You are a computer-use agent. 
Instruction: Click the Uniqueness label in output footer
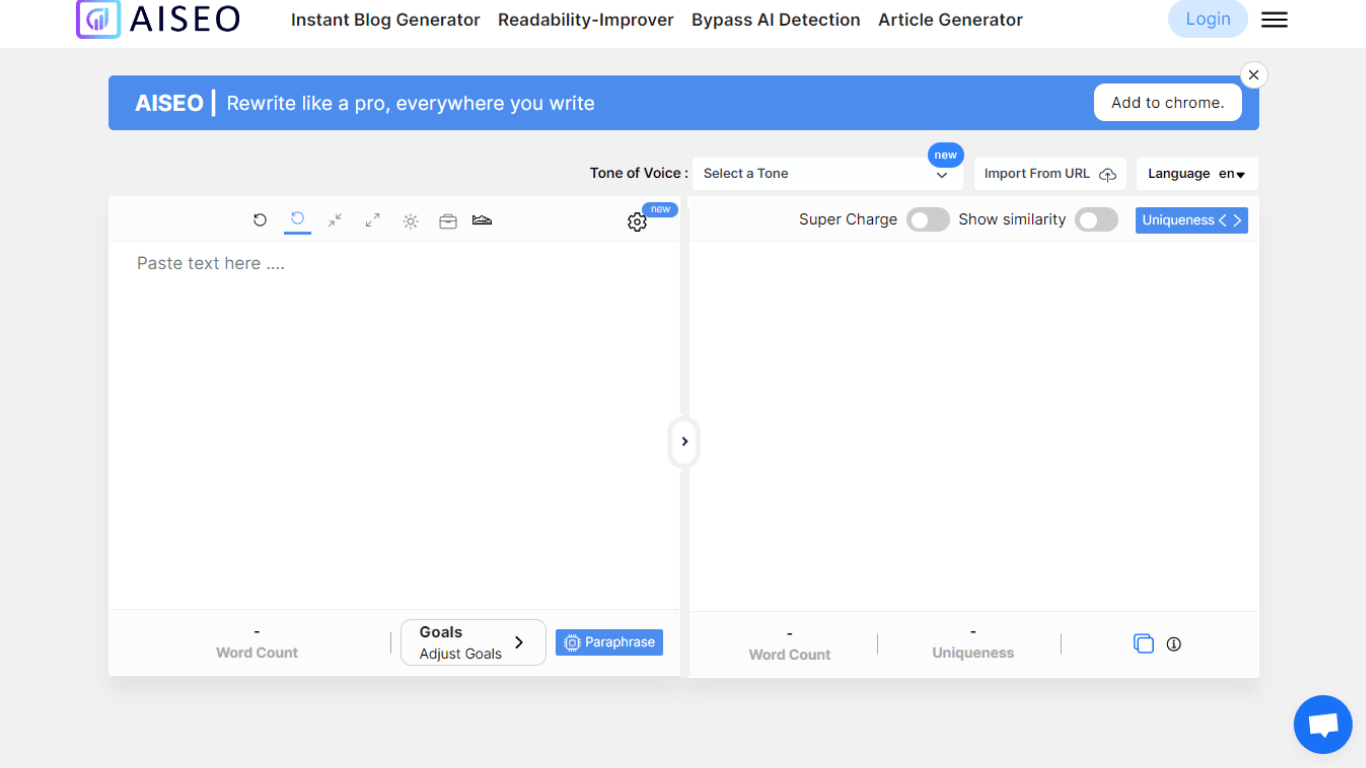973,653
